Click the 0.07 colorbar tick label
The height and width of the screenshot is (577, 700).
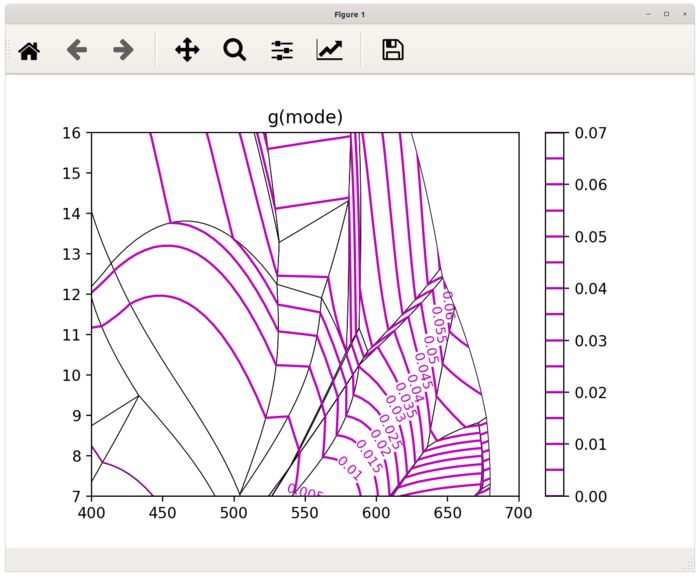click(x=591, y=133)
